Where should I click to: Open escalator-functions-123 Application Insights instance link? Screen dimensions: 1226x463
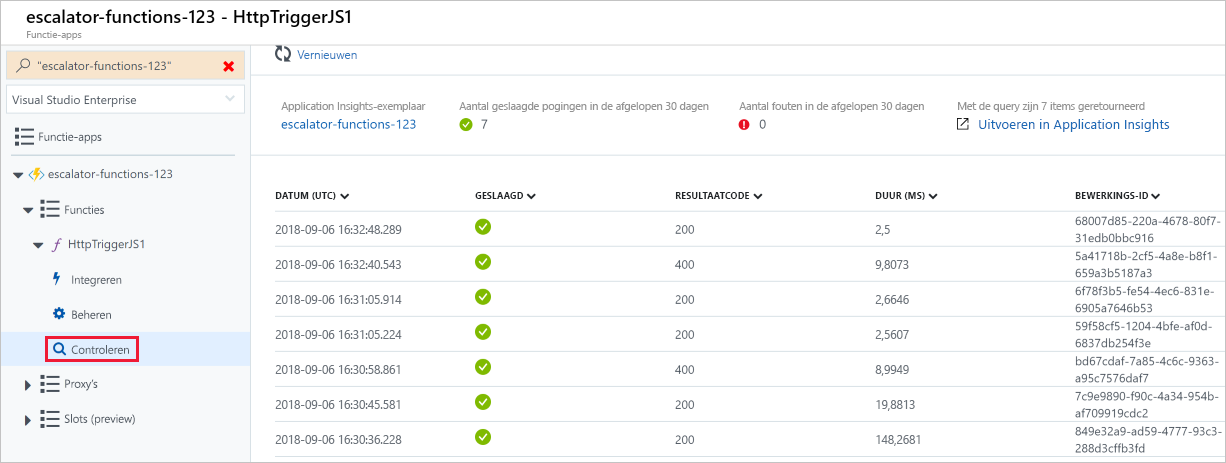(348, 125)
